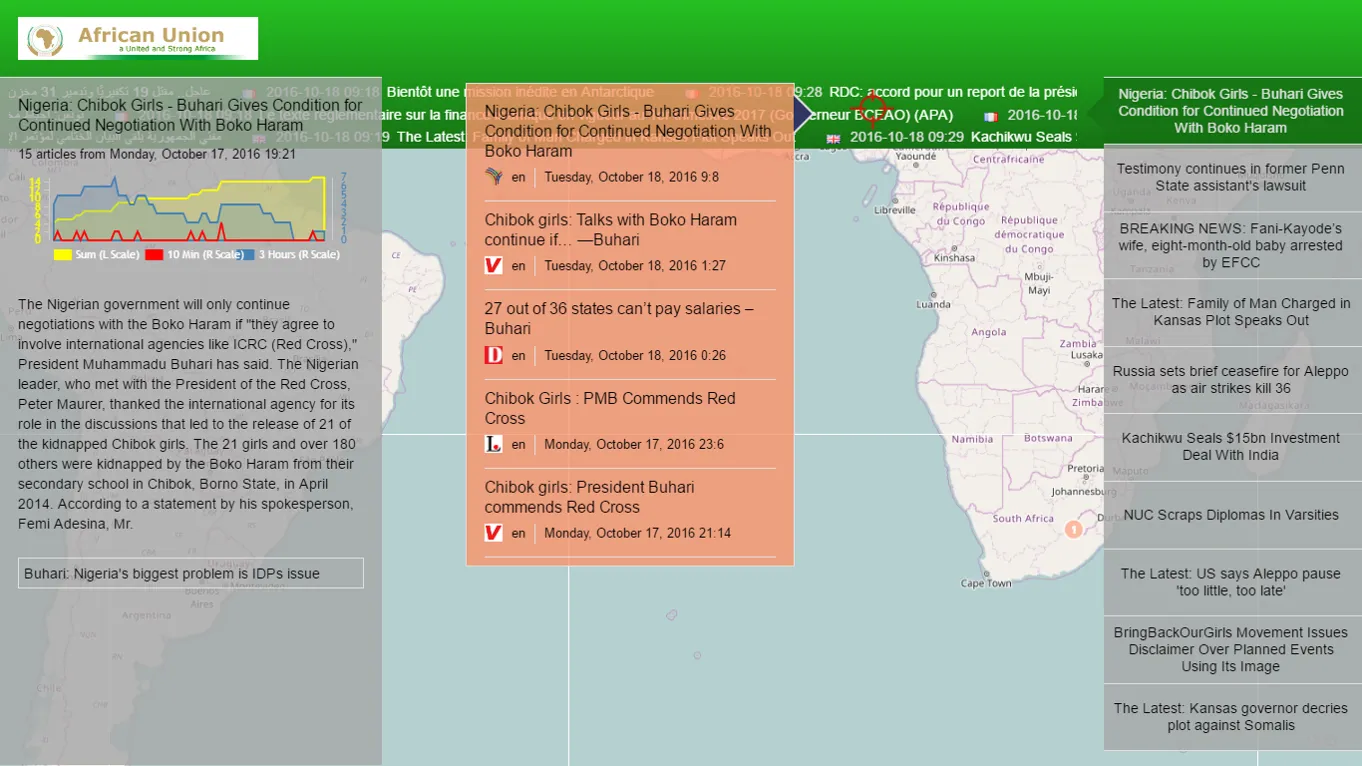Image resolution: width=1362 pixels, height=766 pixels.
Task: Click the Luanda label on the map
Action: [934, 305]
